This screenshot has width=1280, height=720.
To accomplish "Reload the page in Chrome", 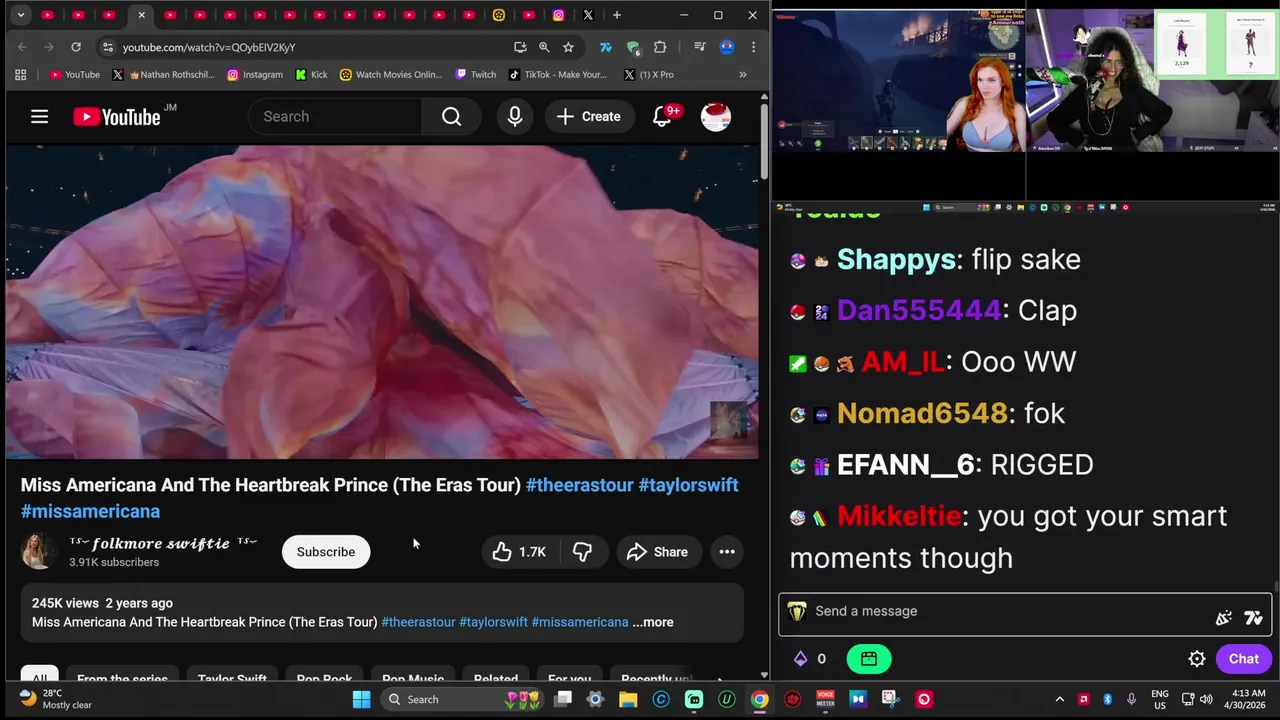I will click(x=75, y=47).
